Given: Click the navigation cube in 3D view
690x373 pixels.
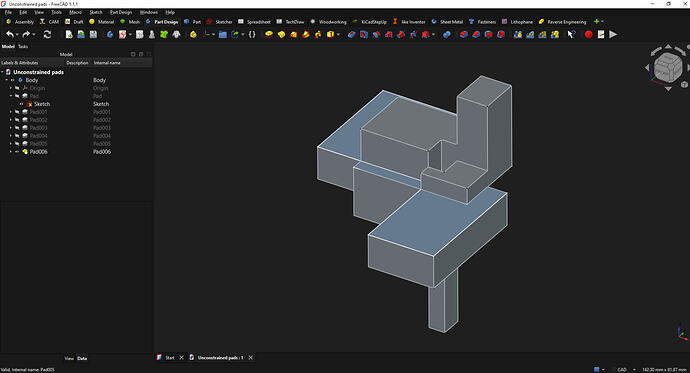Looking at the screenshot, I should pyautogui.click(x=668, y=67).
